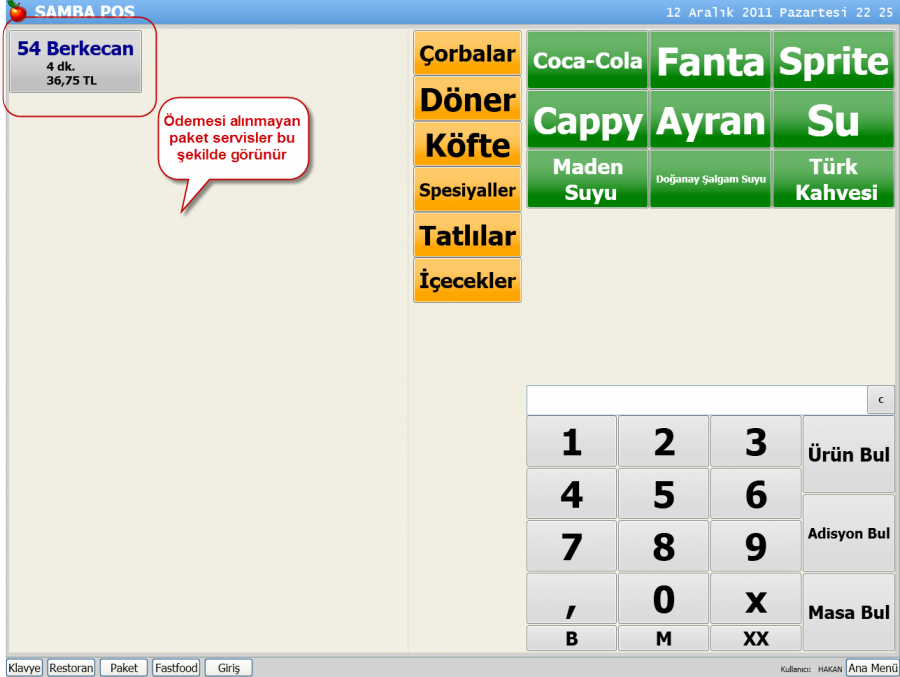
Task: Tap the B key on numpad
Action: tap(572, 638)
